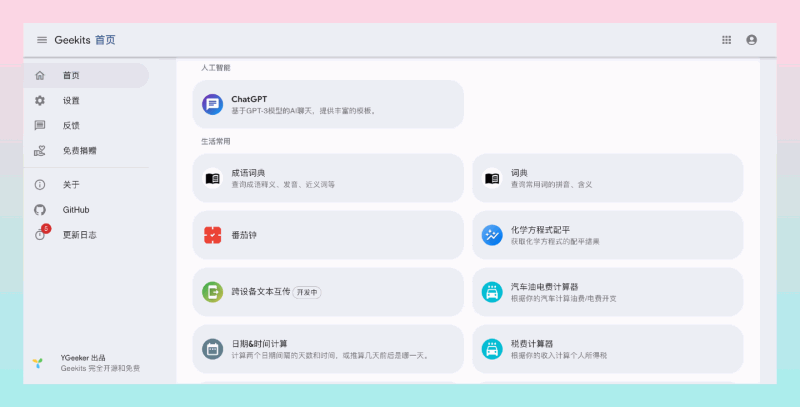Open the hamburger menu icon
This screenshot has width=800, height=407.
pyautogui.click(x=42, y=40)
